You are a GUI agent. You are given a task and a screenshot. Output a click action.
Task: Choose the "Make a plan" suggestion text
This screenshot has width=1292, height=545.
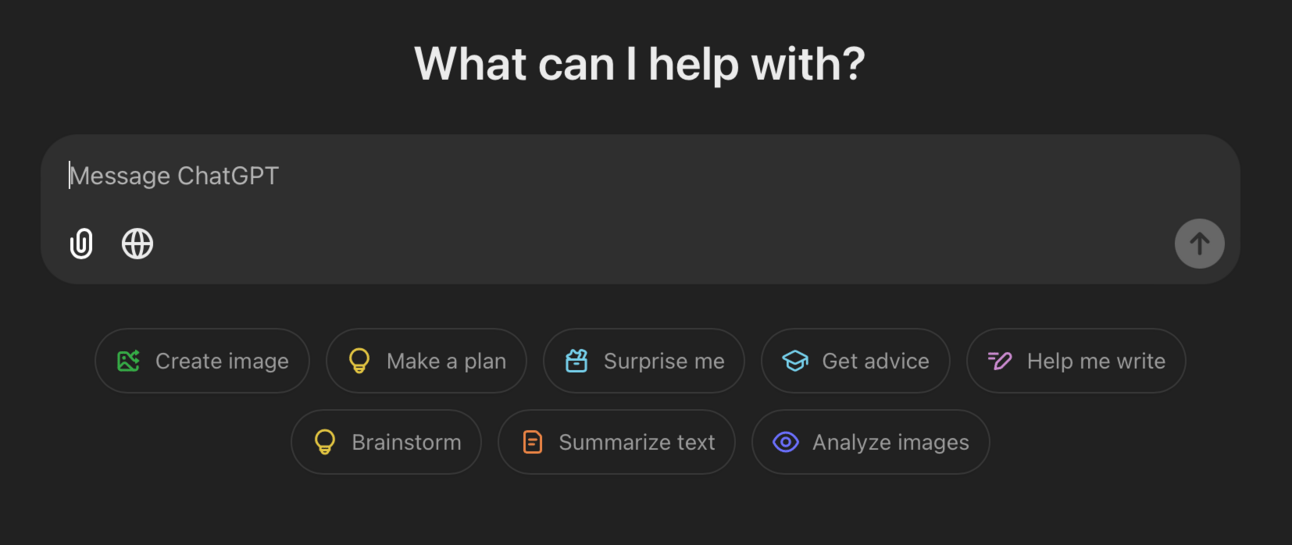click(x=446, y=361)
